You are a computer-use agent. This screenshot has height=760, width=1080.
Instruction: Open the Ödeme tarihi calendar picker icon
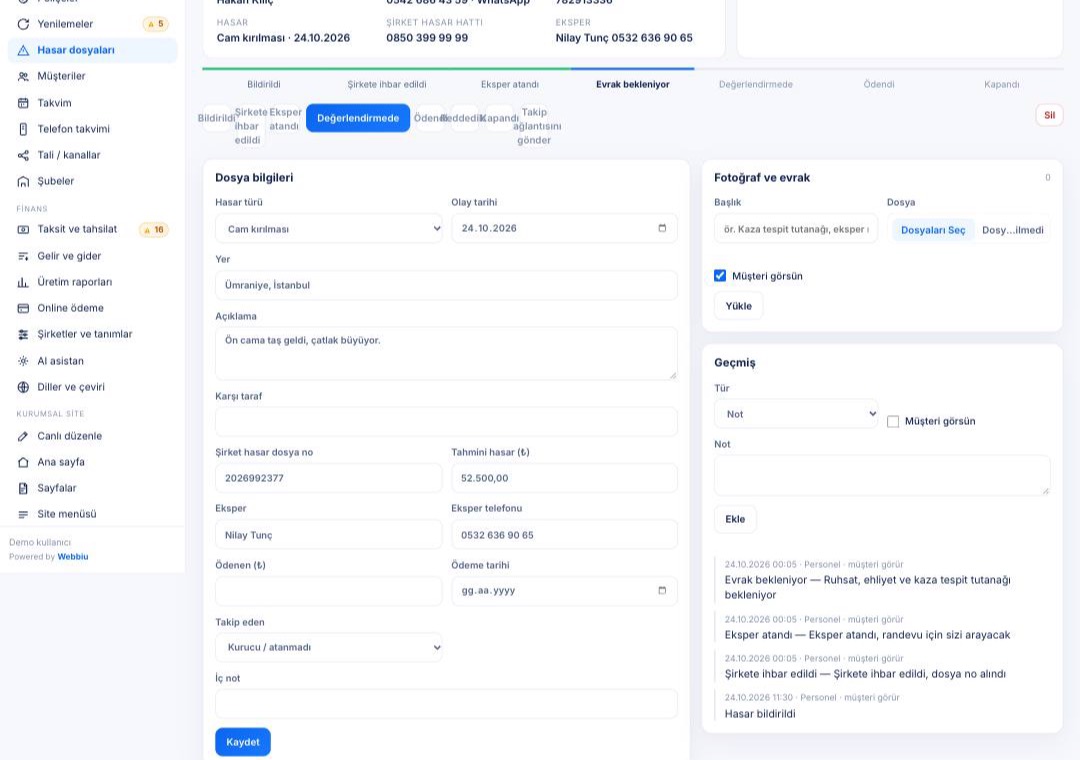[662, 590]
